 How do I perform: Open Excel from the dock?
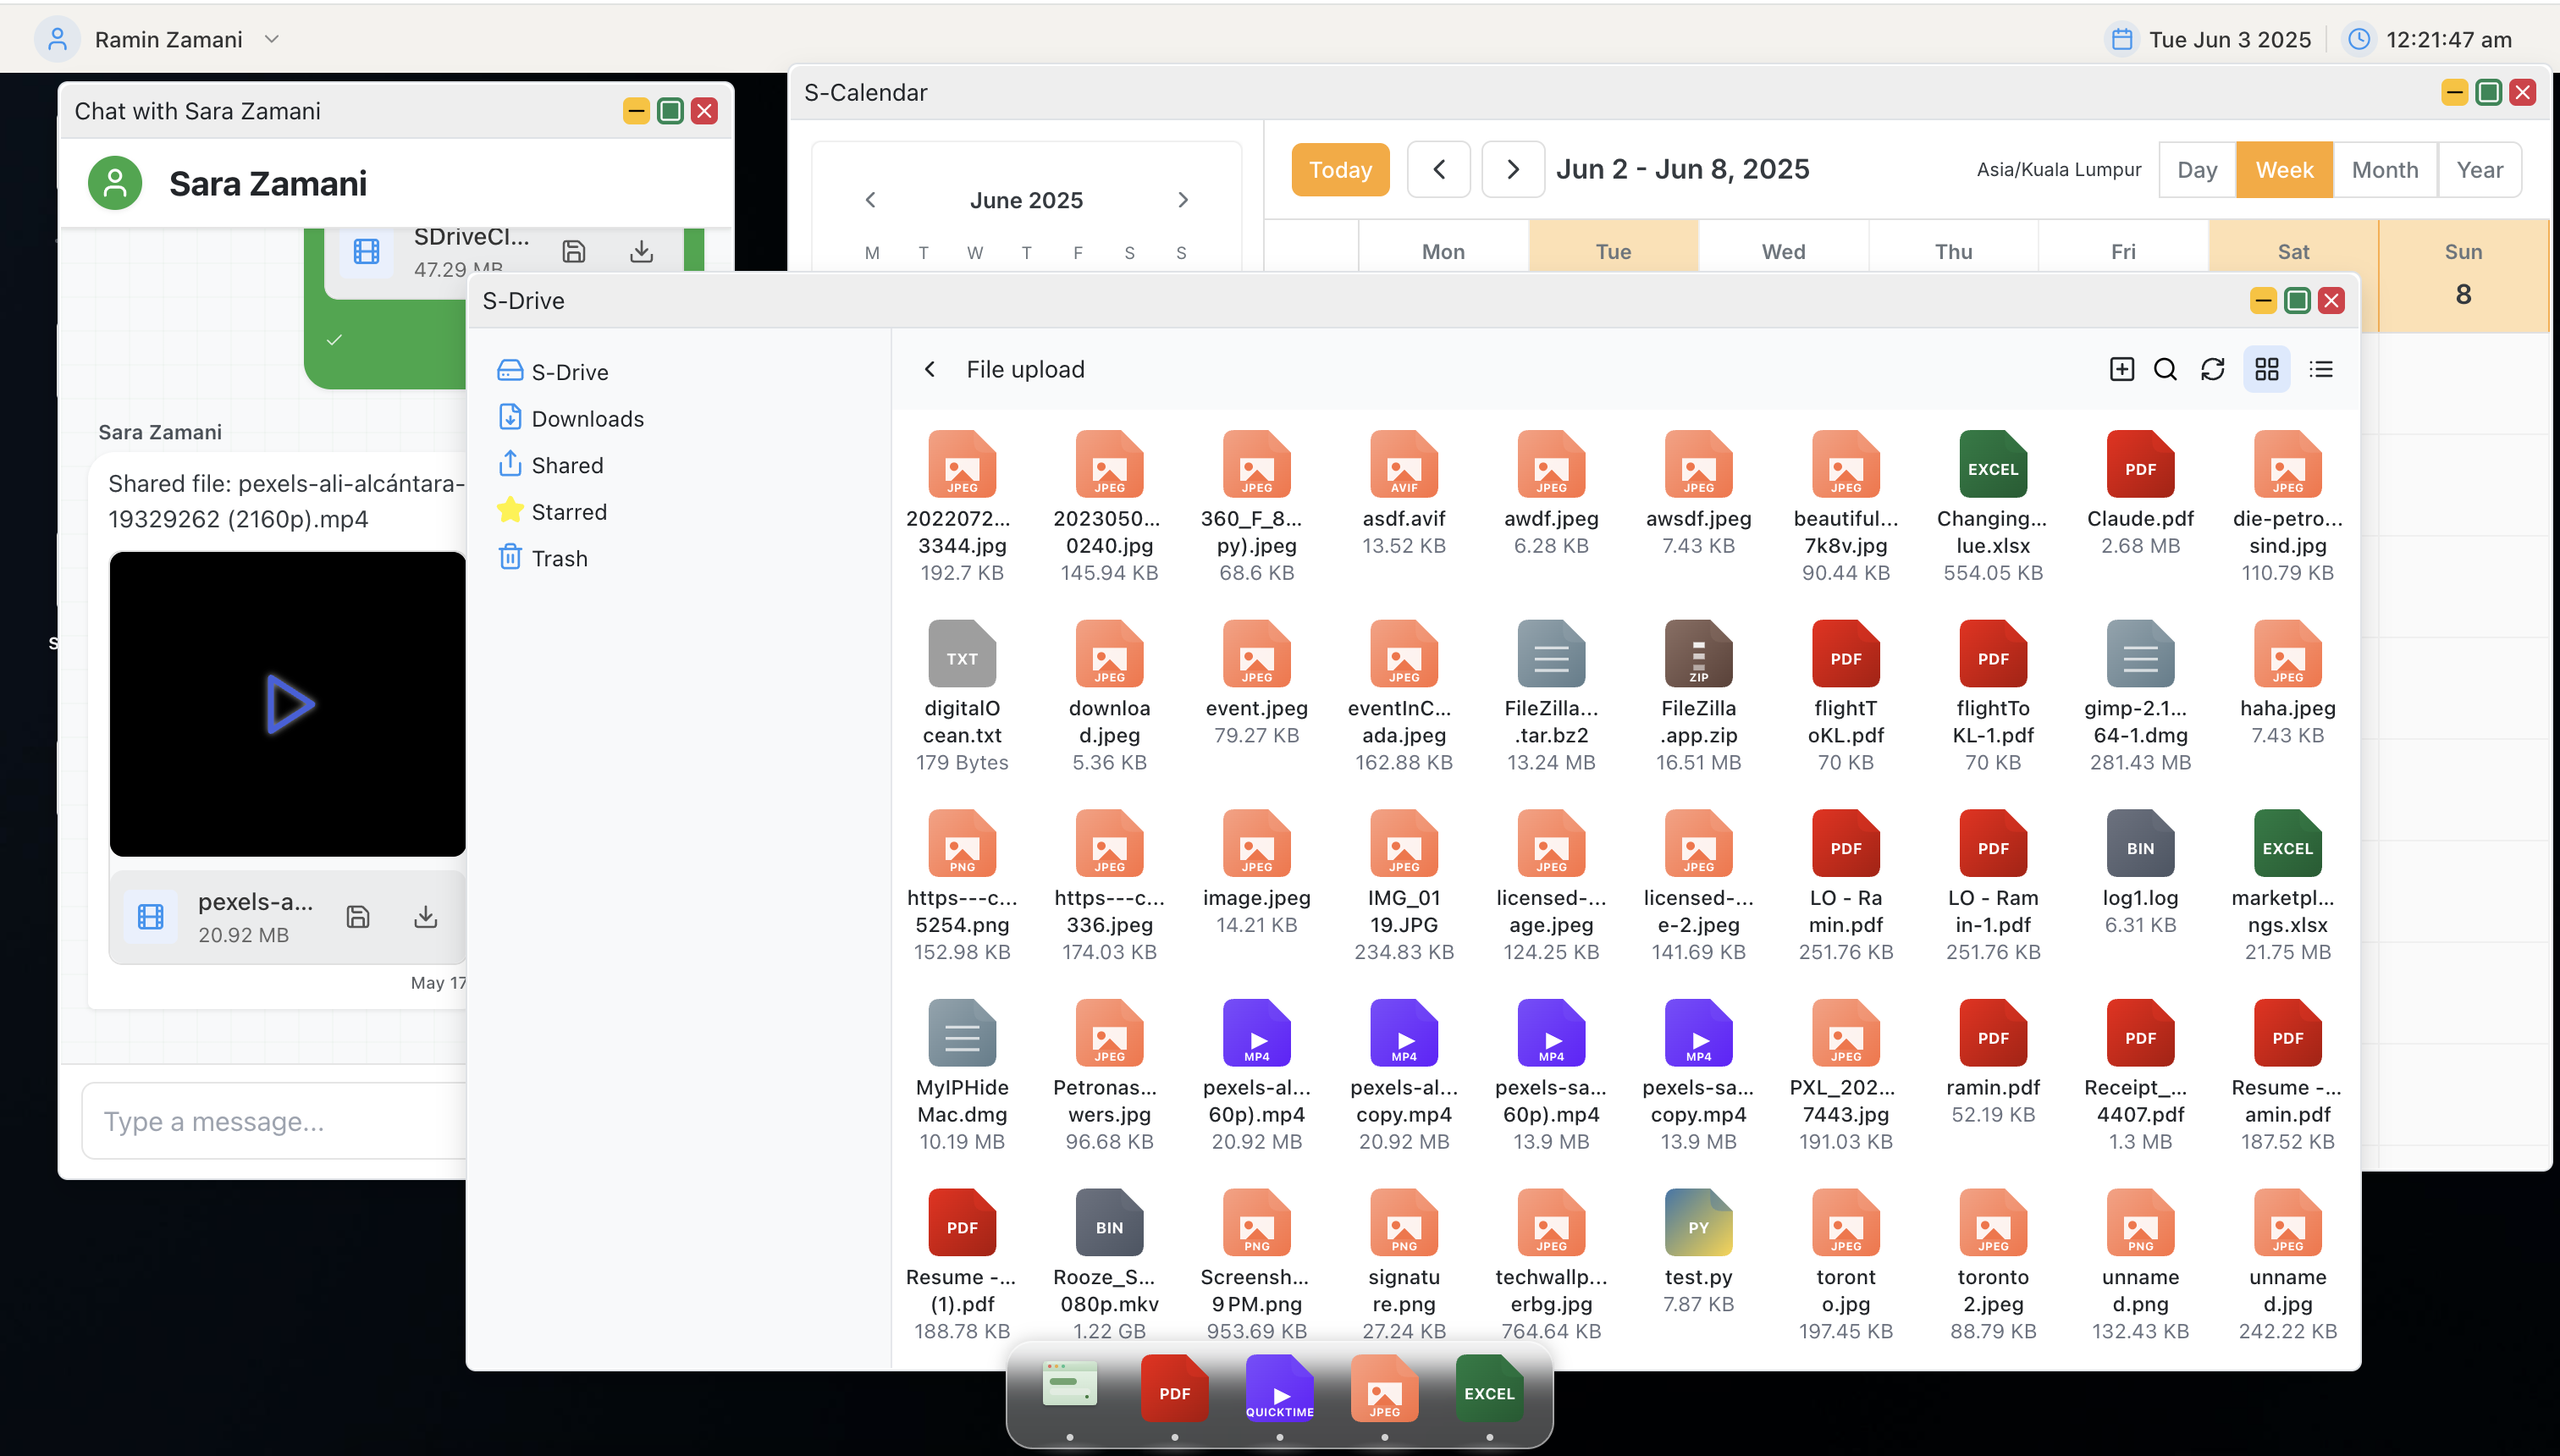[1489, 1390]
